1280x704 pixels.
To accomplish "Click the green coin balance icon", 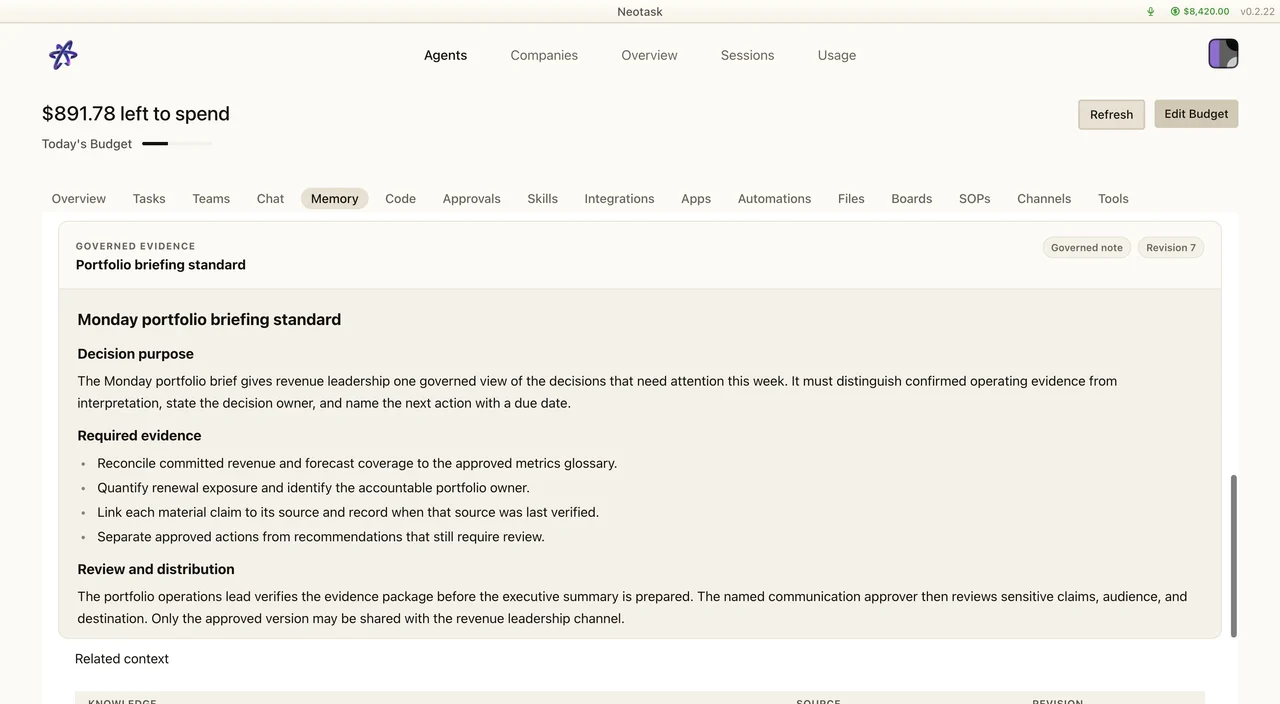I will click(x=1175, y=12).
